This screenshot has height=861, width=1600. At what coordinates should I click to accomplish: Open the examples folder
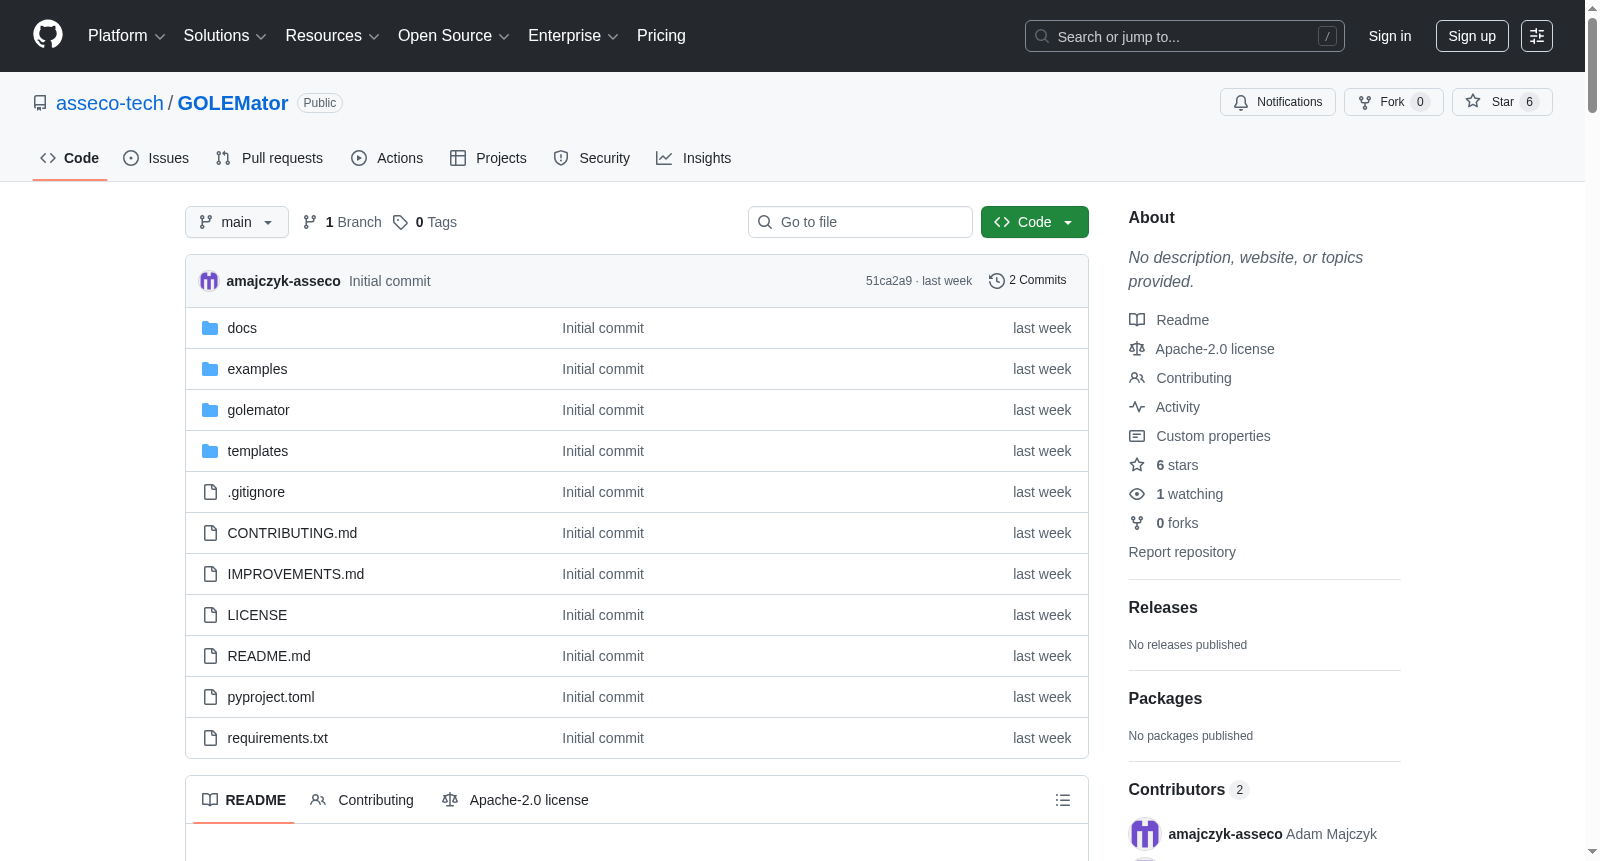(257, 369)
